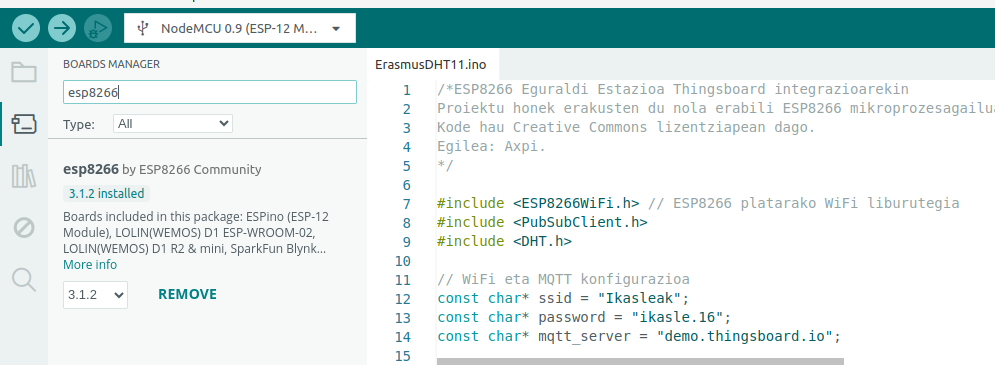Click the esp8266 package title
Viewport: 995px width, 365px height.
pyautogui.click(x=91, y=169)
